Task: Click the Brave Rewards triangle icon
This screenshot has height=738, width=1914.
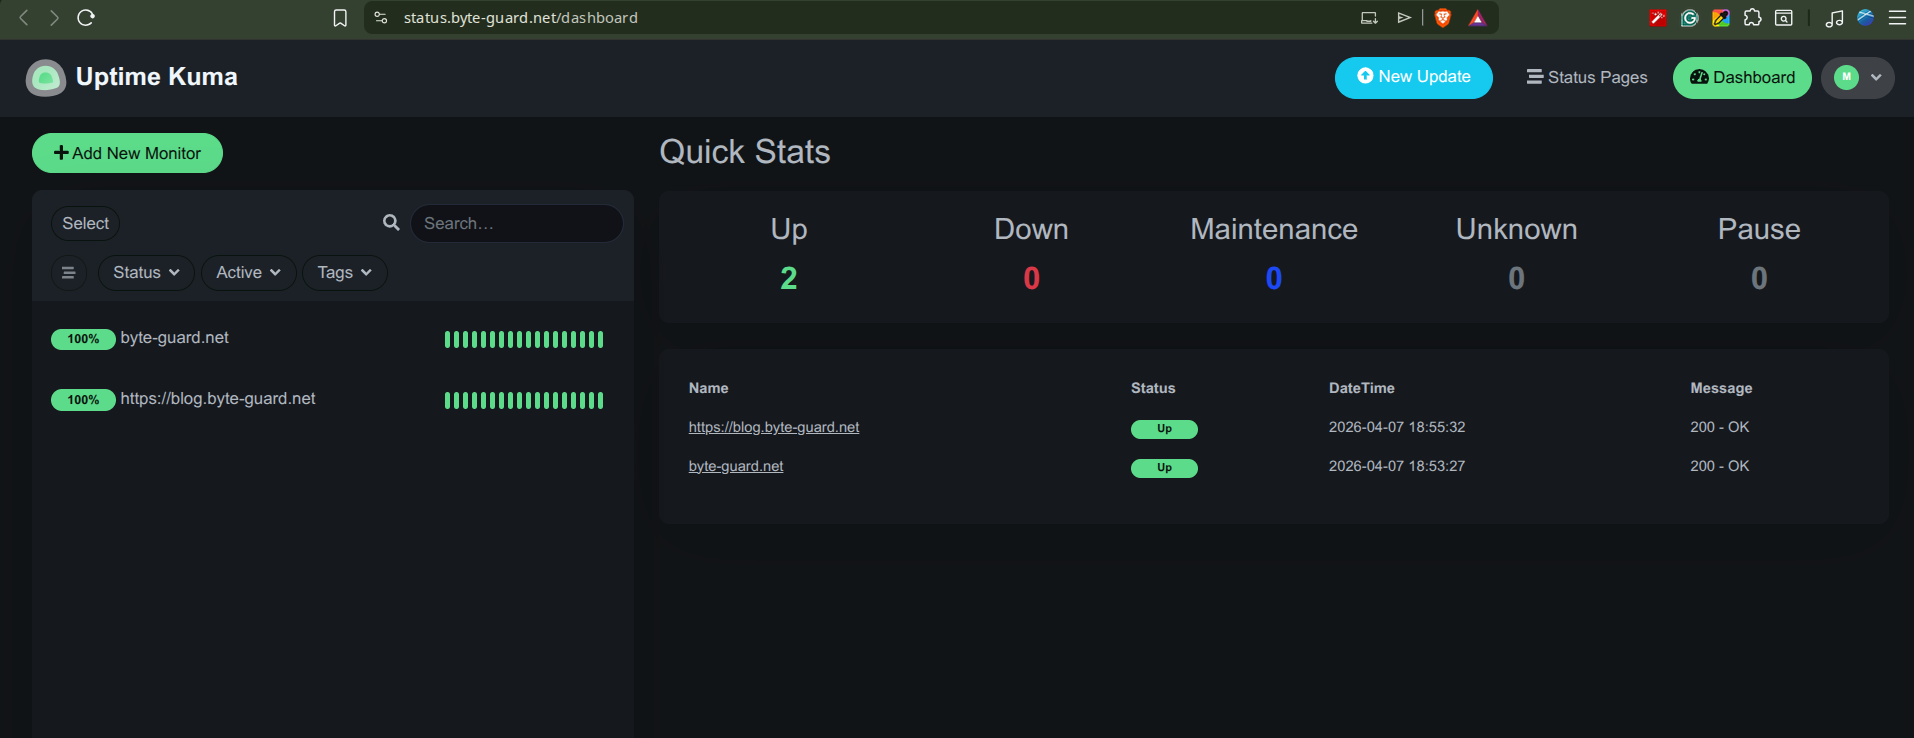Action: click(1477, 18)
